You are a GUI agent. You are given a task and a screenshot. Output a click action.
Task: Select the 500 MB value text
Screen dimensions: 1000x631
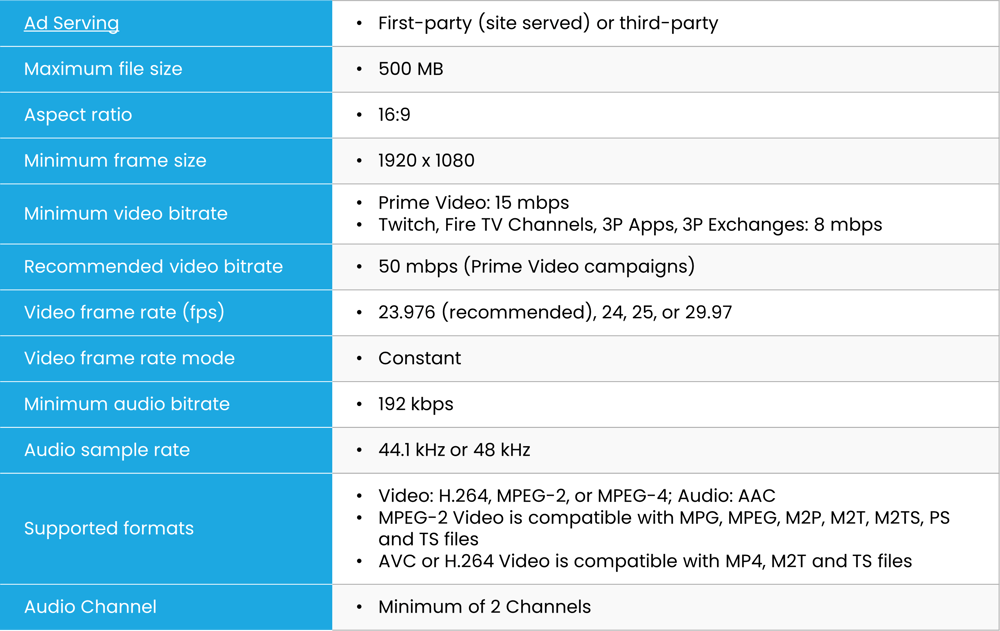point(410,69)
